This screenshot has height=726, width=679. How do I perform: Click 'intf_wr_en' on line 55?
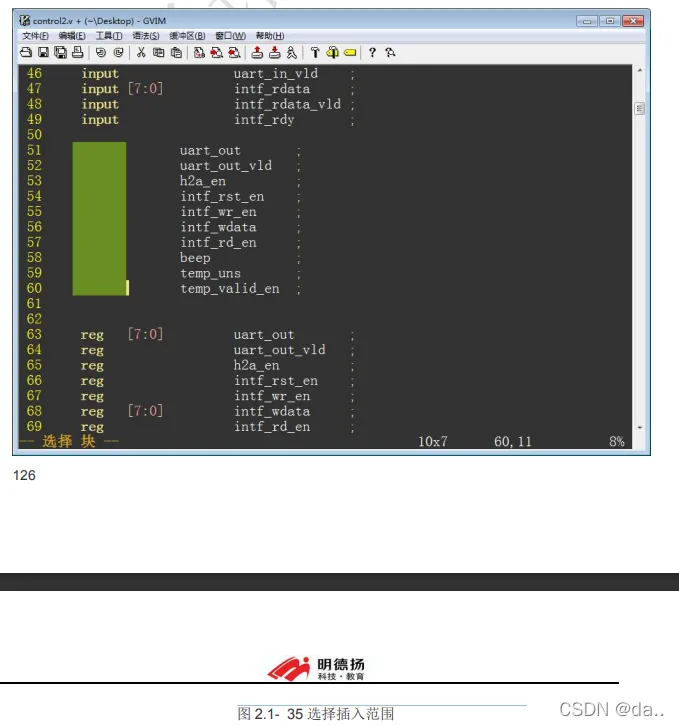tap(218, 212)
